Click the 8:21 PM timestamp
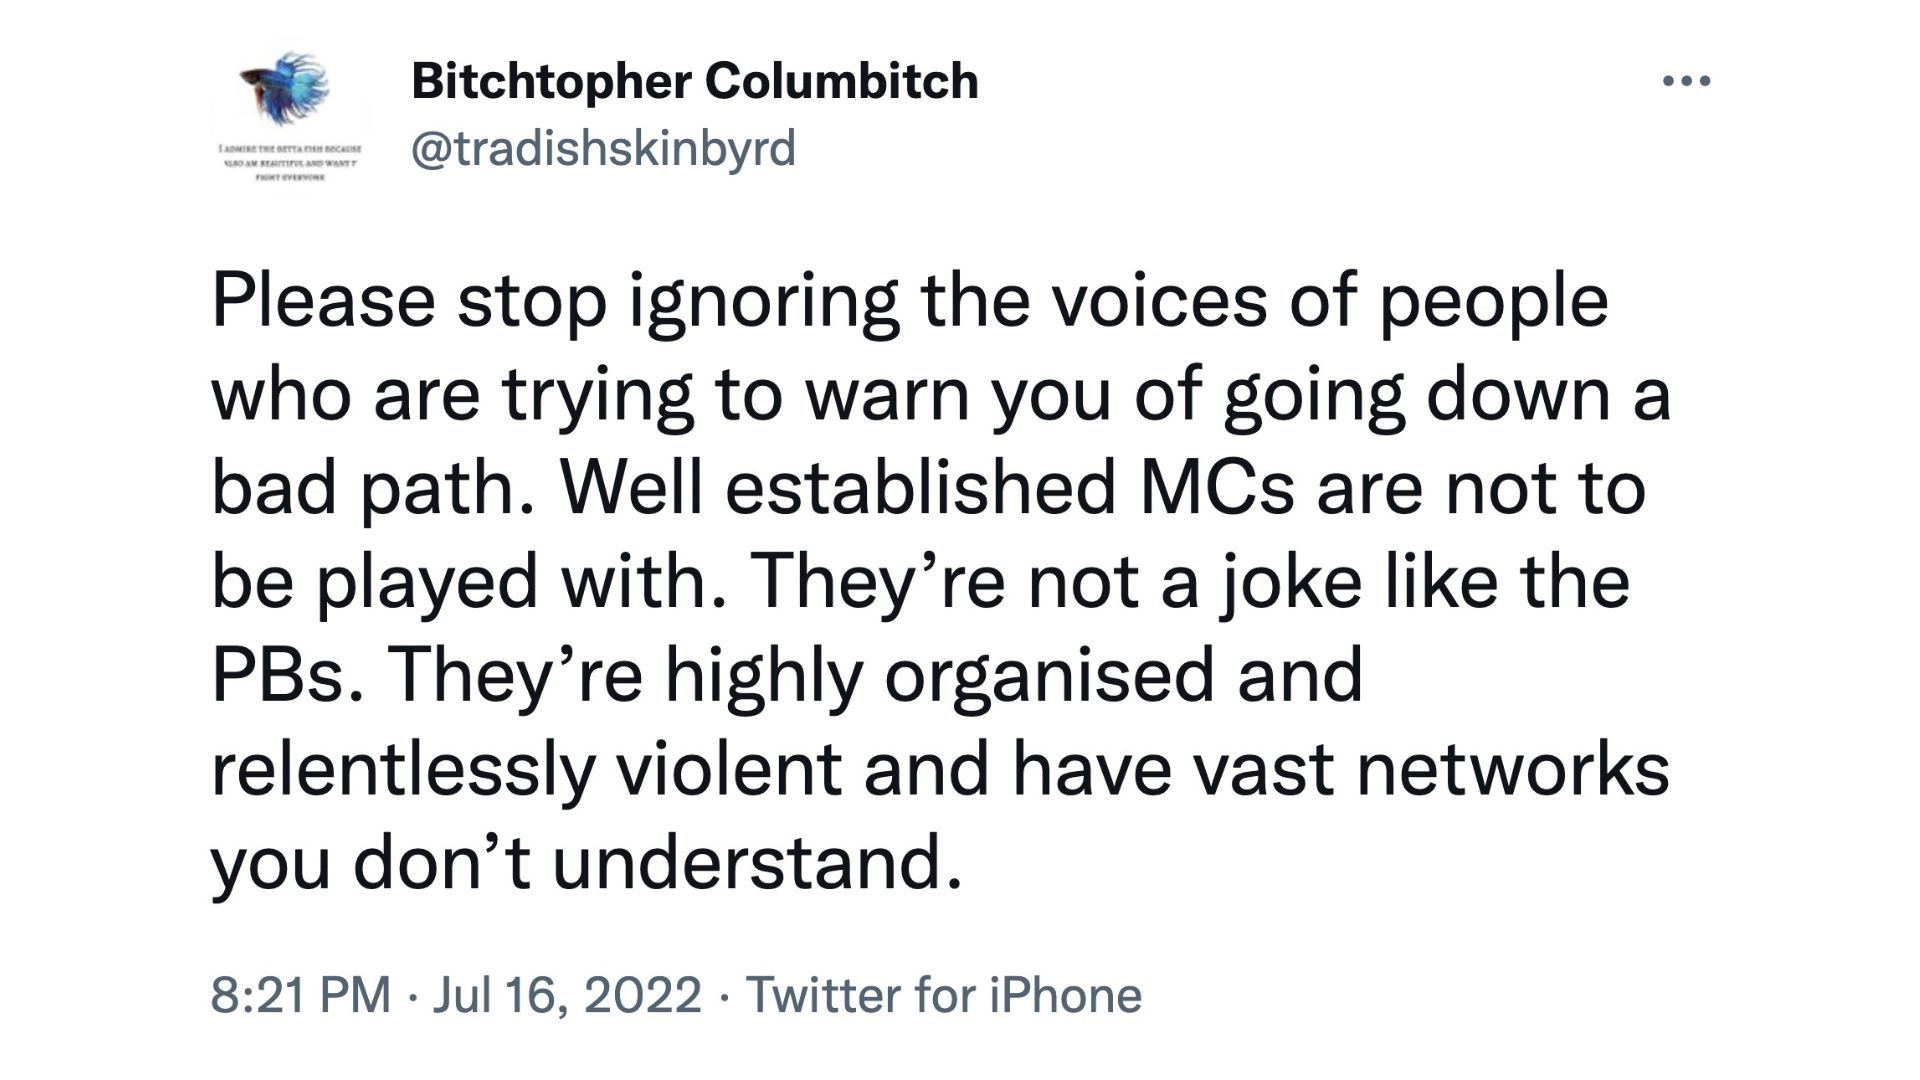The image size is (1920, 1080). coord(301,995)
